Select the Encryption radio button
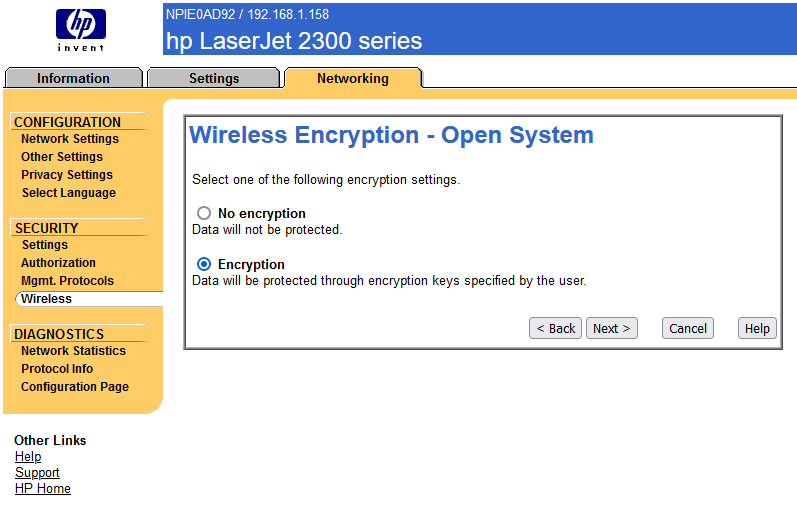The height and width of the screenshot is (513, 797). click(x=204, y=264)
